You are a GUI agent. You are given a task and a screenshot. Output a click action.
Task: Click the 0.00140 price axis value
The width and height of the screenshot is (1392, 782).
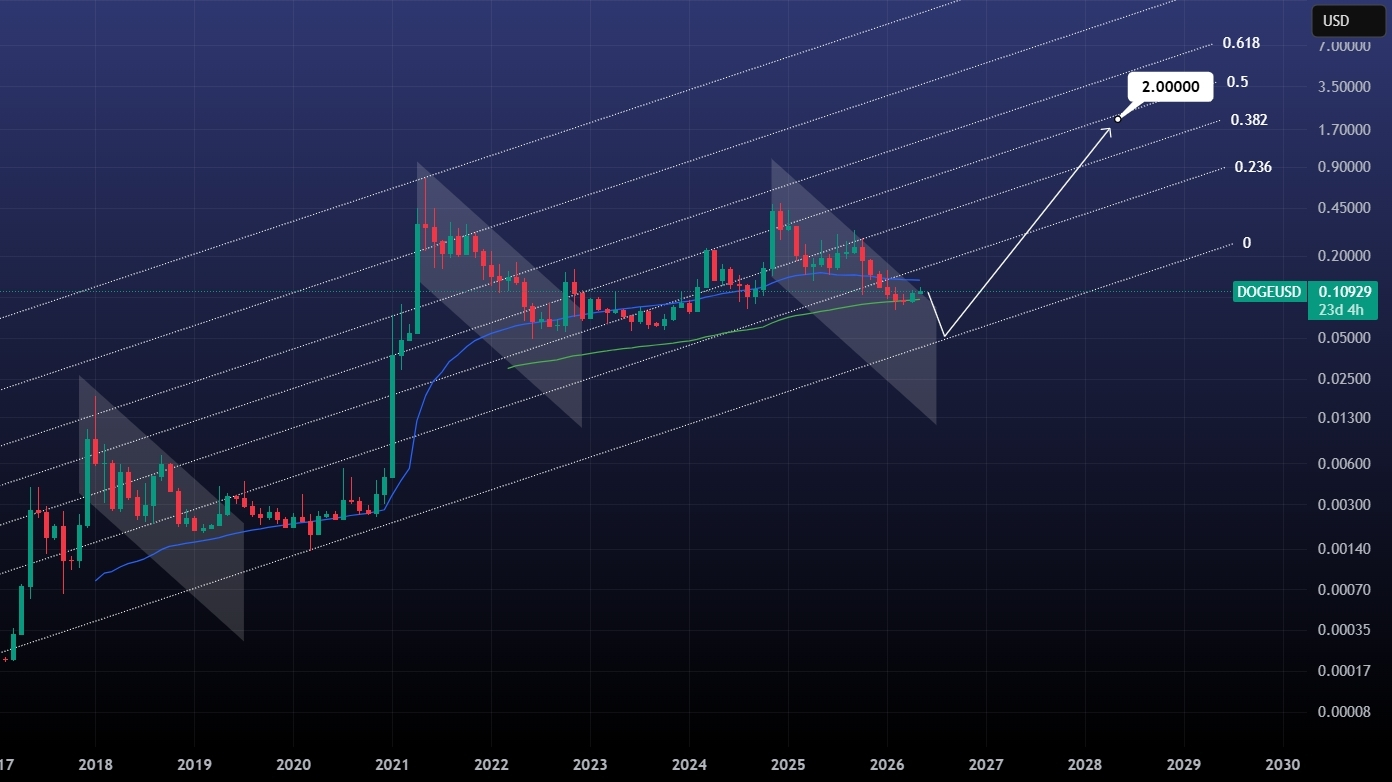coord(1344,549)
